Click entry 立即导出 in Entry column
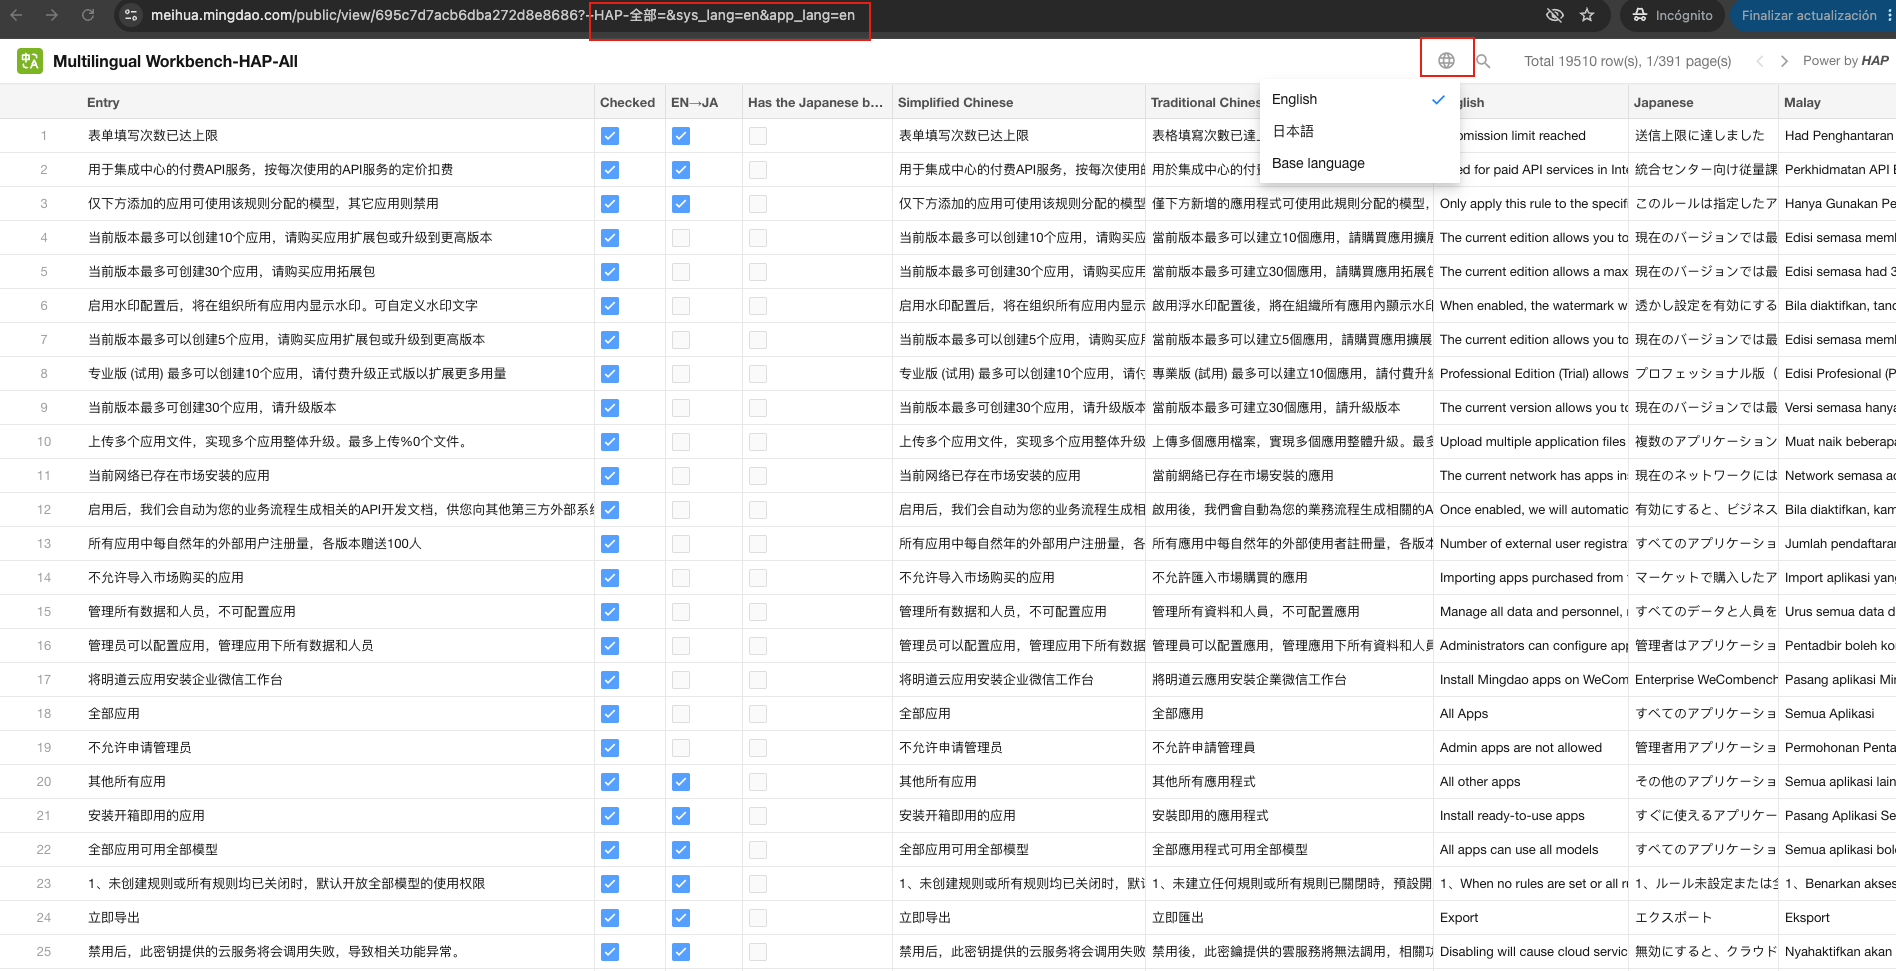The width and height of the screenshot is (1896, 971). pos(114,918)
